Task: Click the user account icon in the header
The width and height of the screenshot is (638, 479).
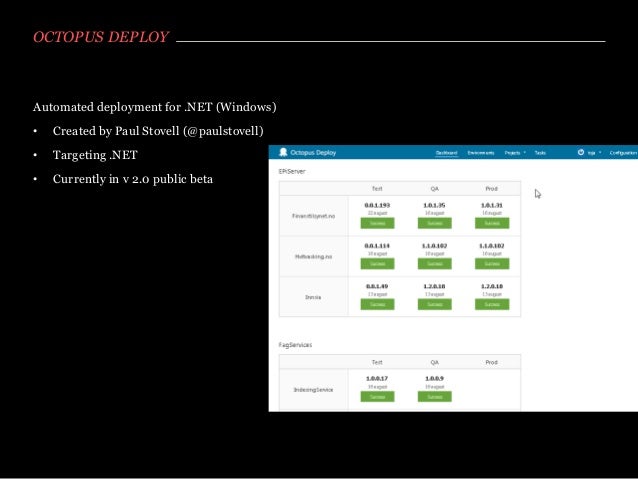Action: click(x=581, y=152)
